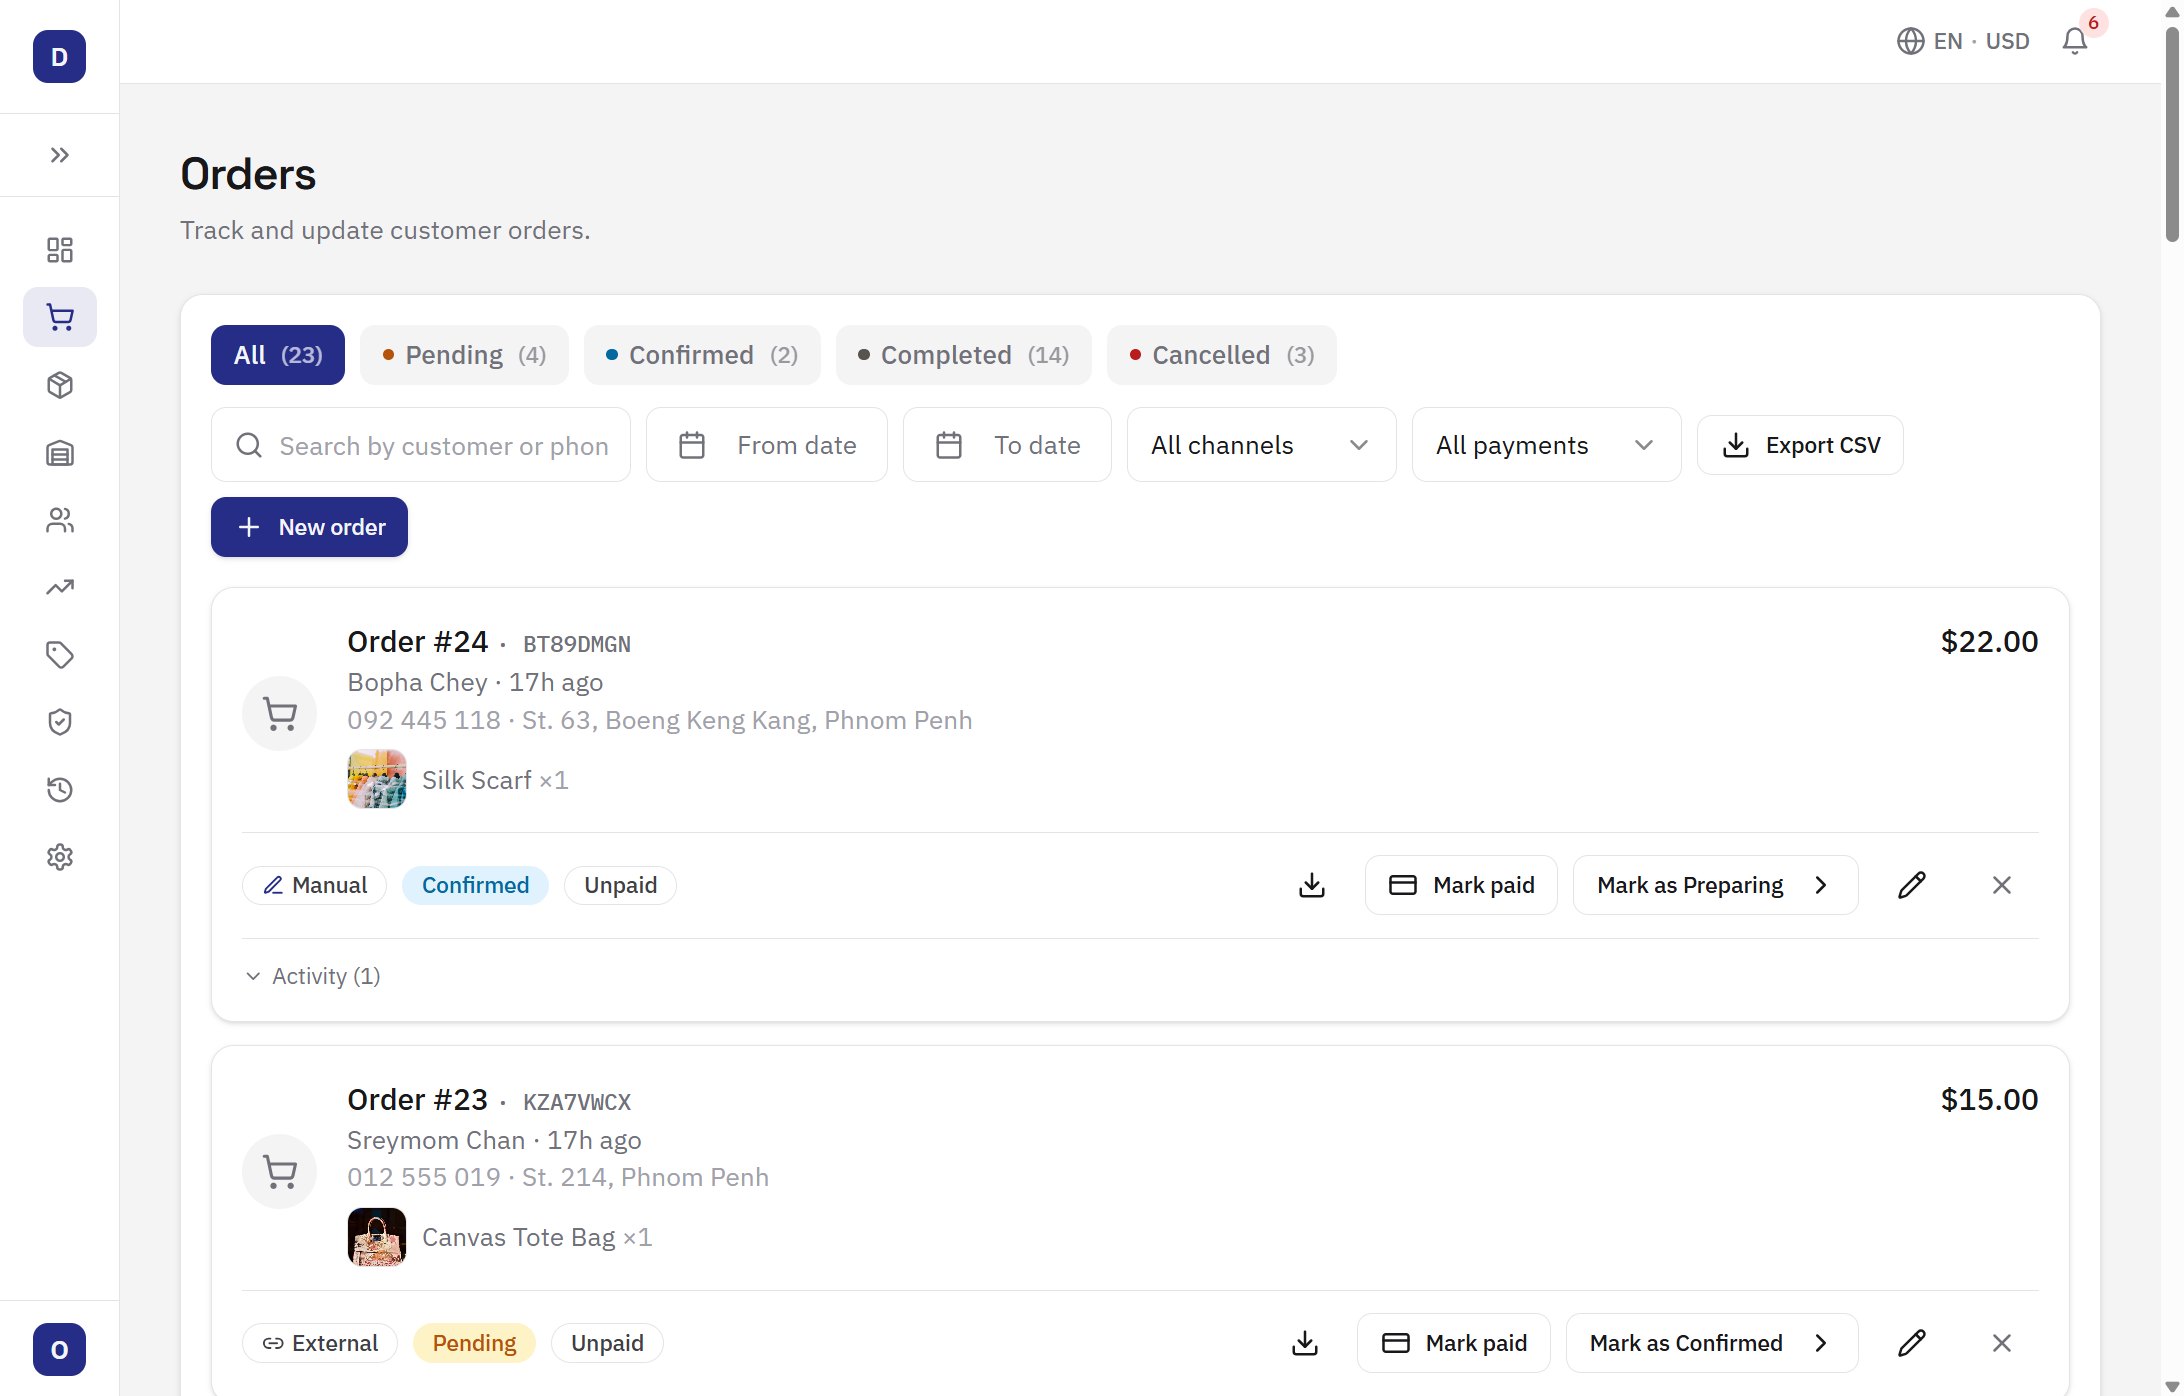Cancel Order #23 with X icon
2184x1396 pixels.
(x=2002, y=1343)
